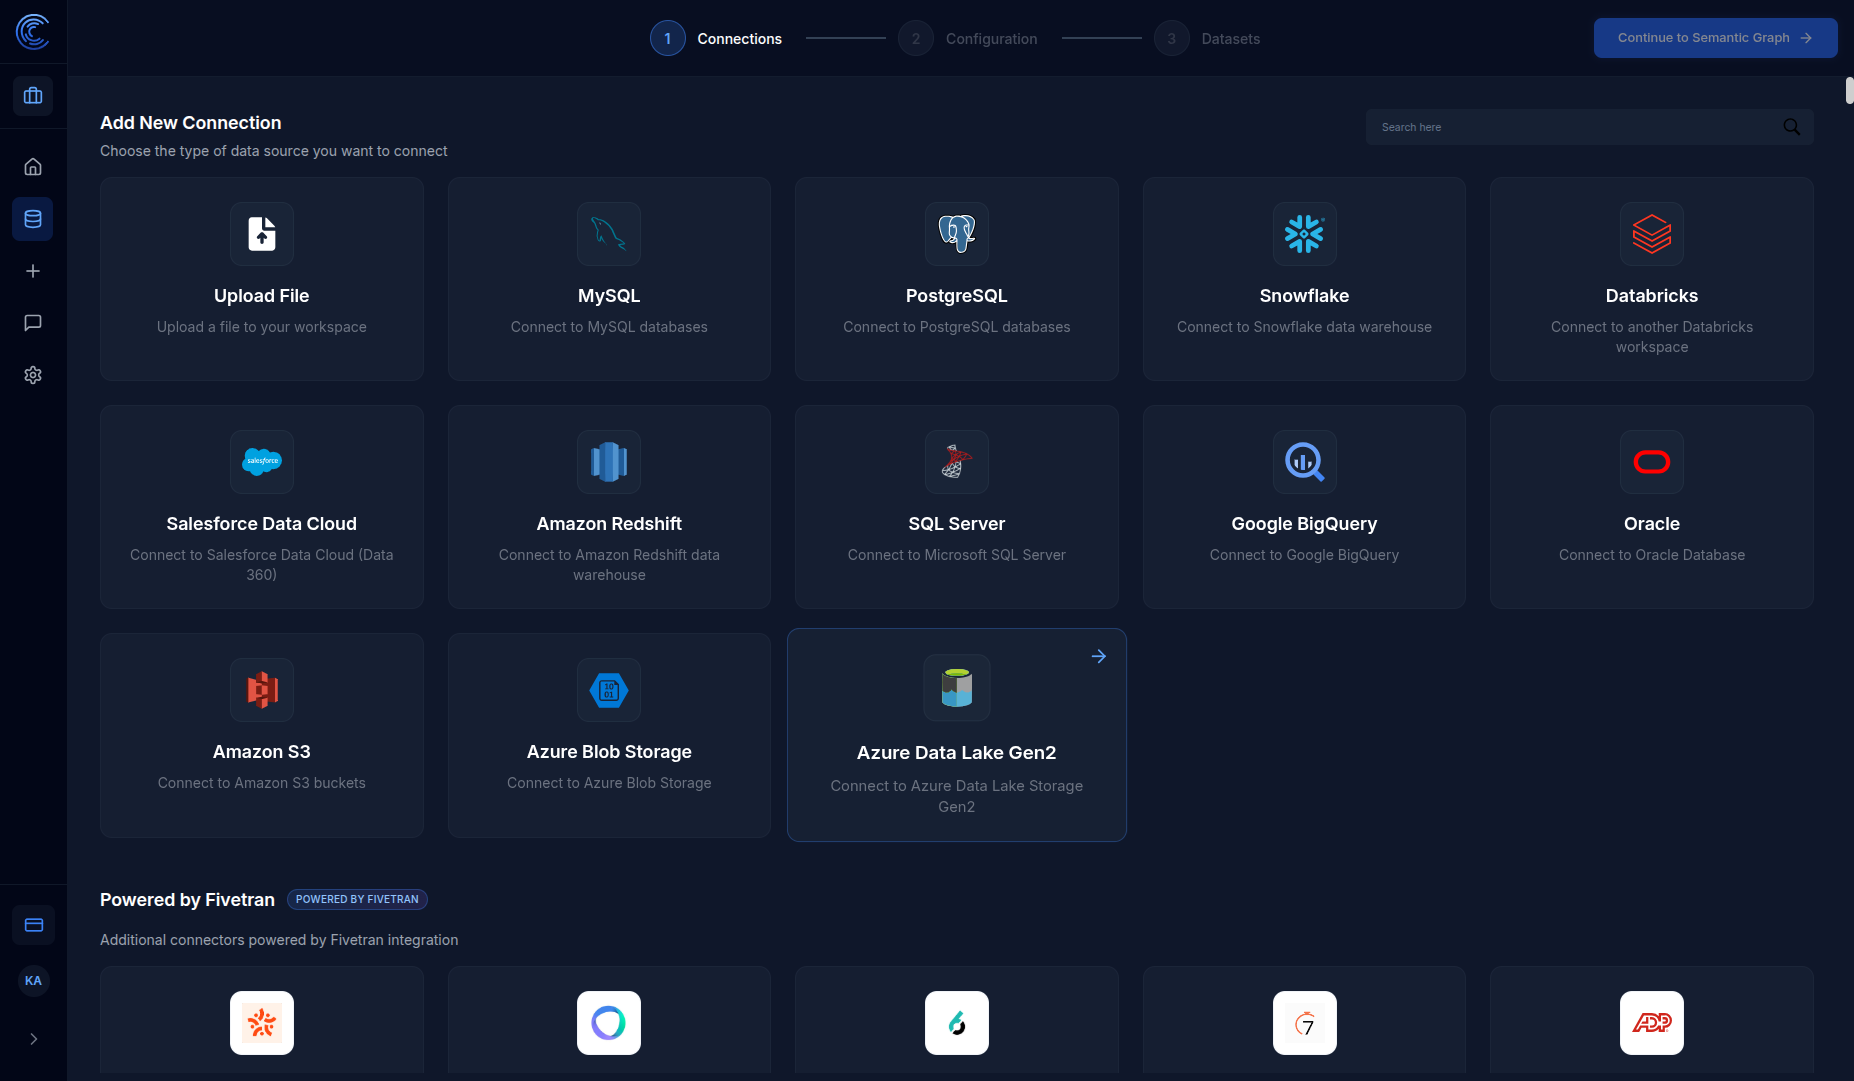Click the Amazon S3 icon
This screenshot has height=1081, width=1854.
click(262, 690)
